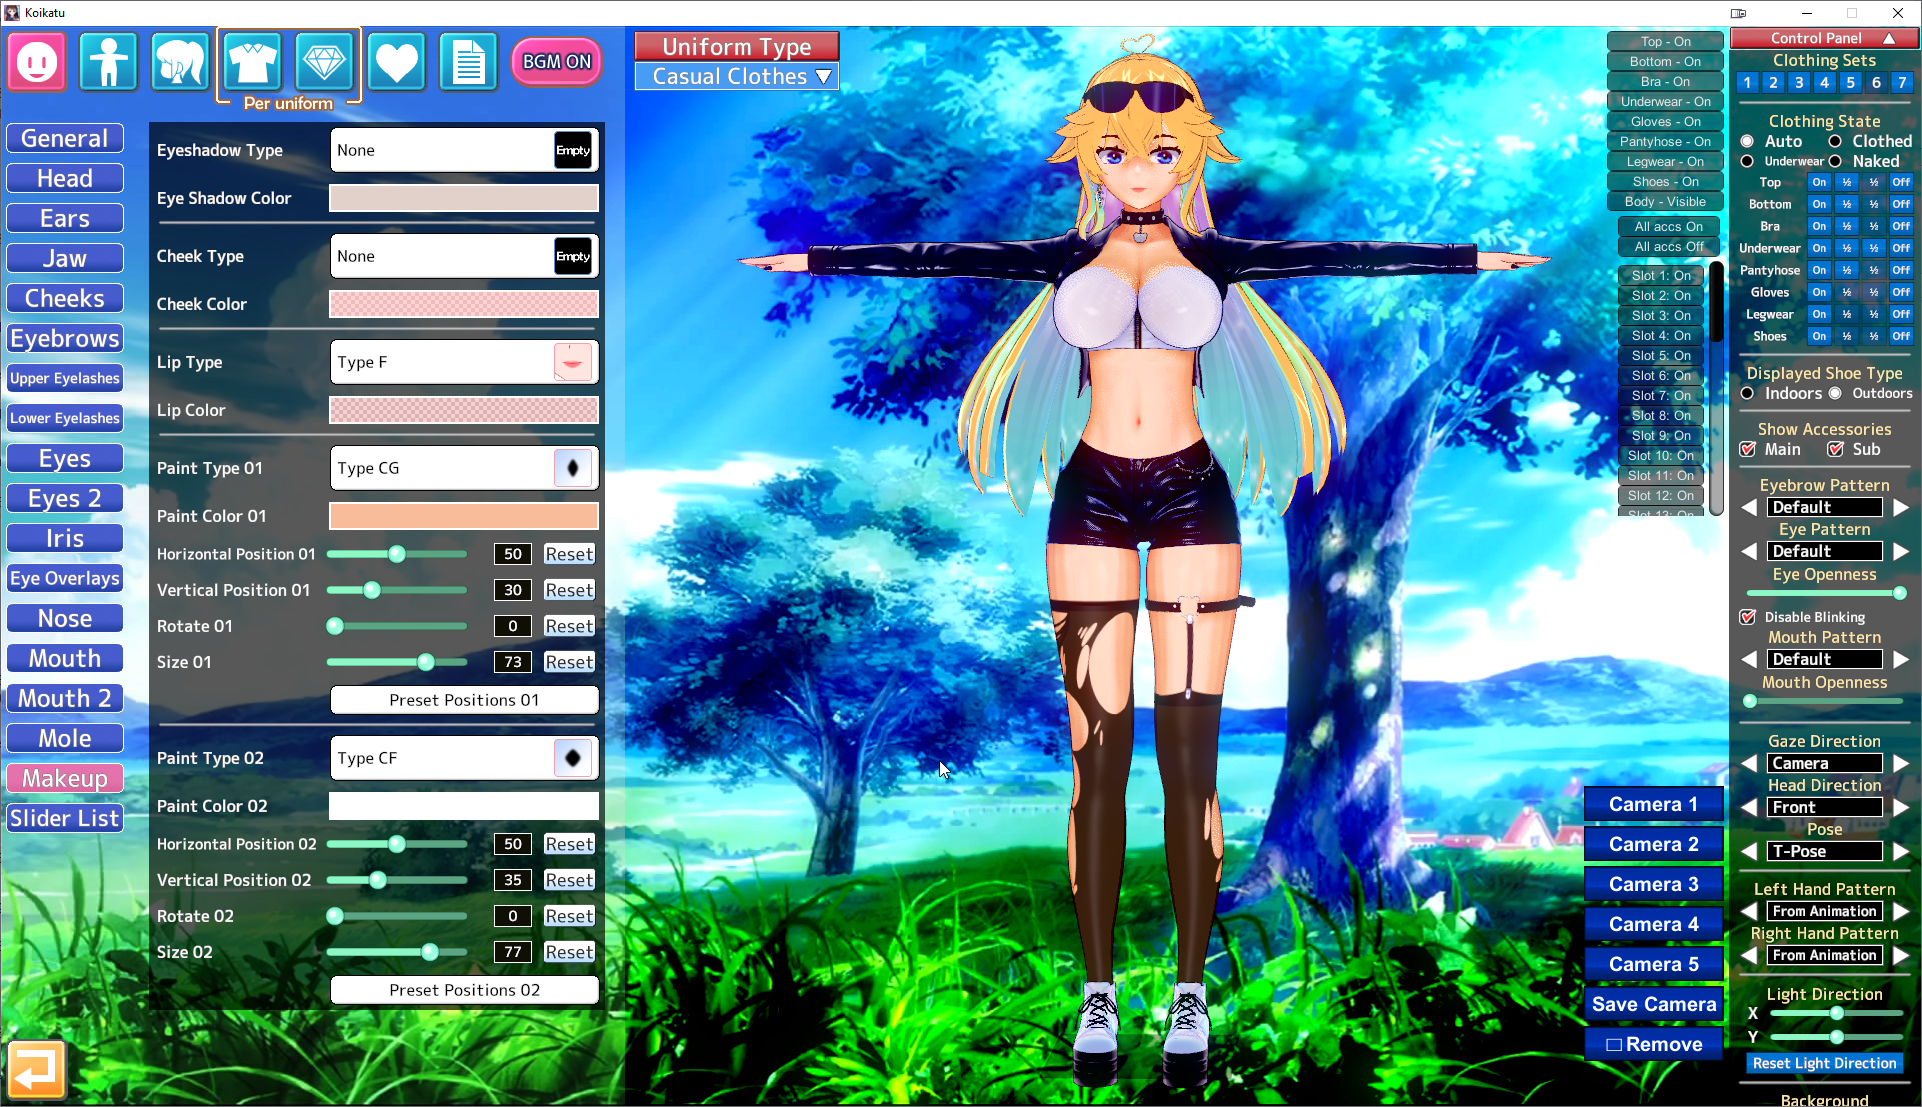Click the Size 01 value field
The image size is (1922, 1107).
[512, 662]
